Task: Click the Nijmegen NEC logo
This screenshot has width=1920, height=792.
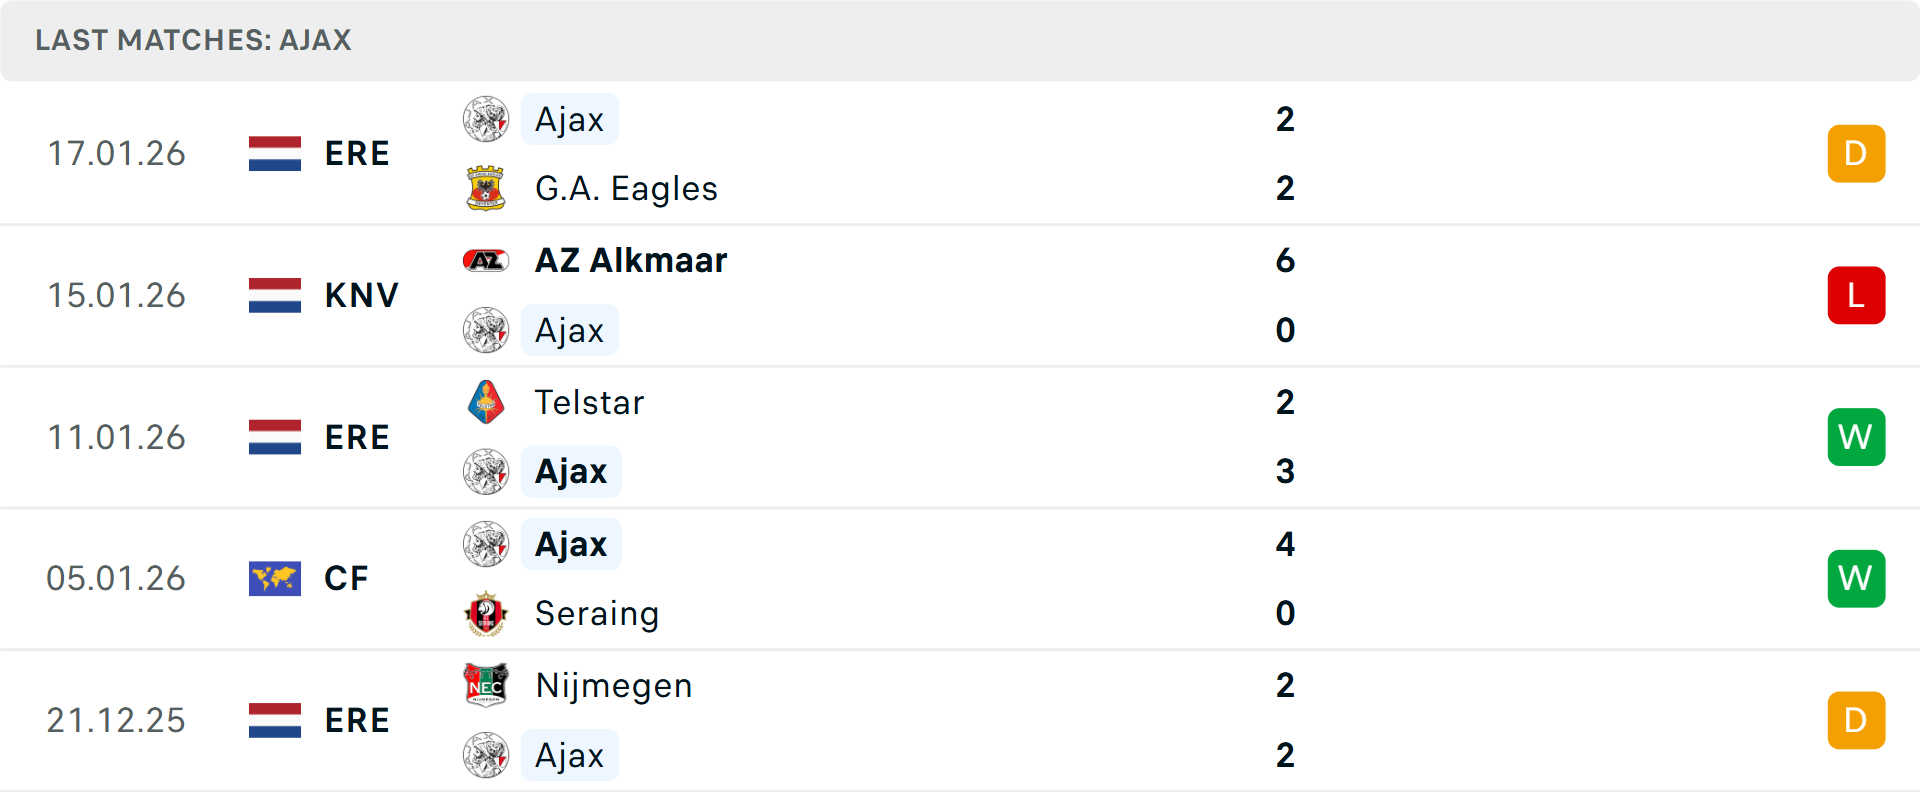Action: tap(486, 685)
